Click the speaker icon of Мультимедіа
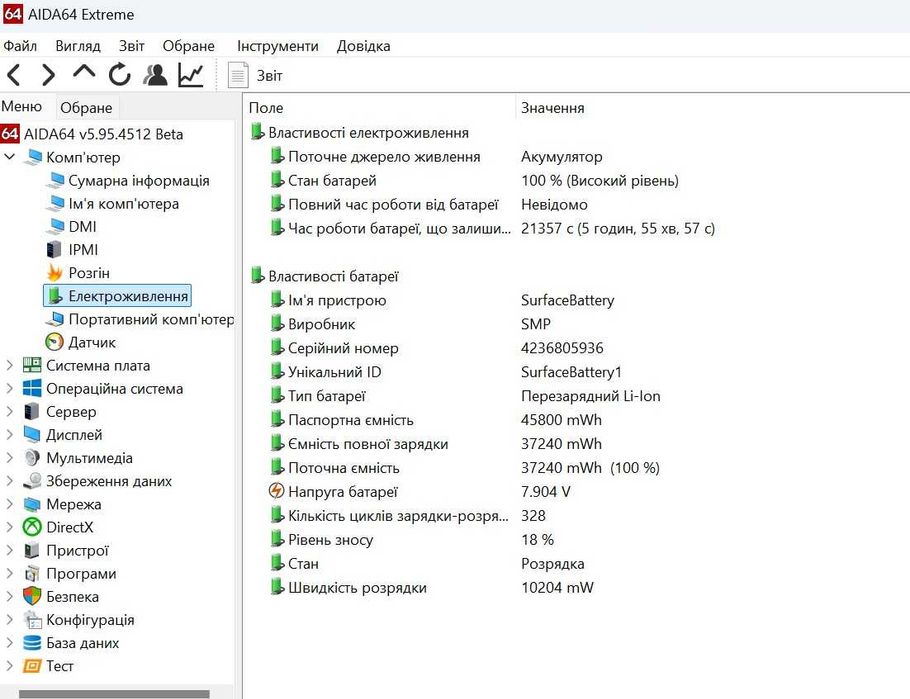The image size is (910, 699). [32, 458]
